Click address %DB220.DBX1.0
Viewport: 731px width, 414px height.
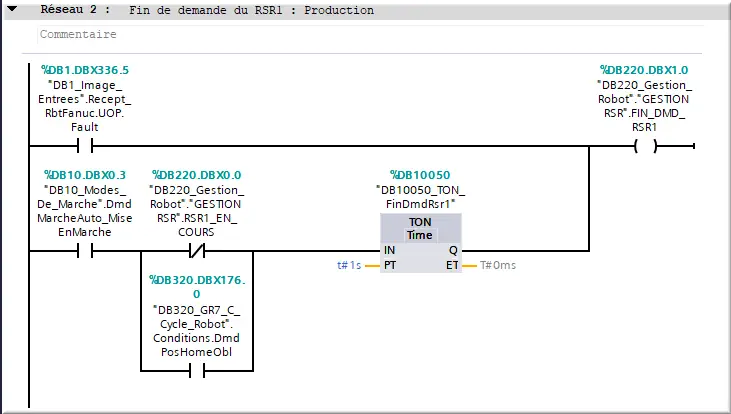tap(644, 70)
